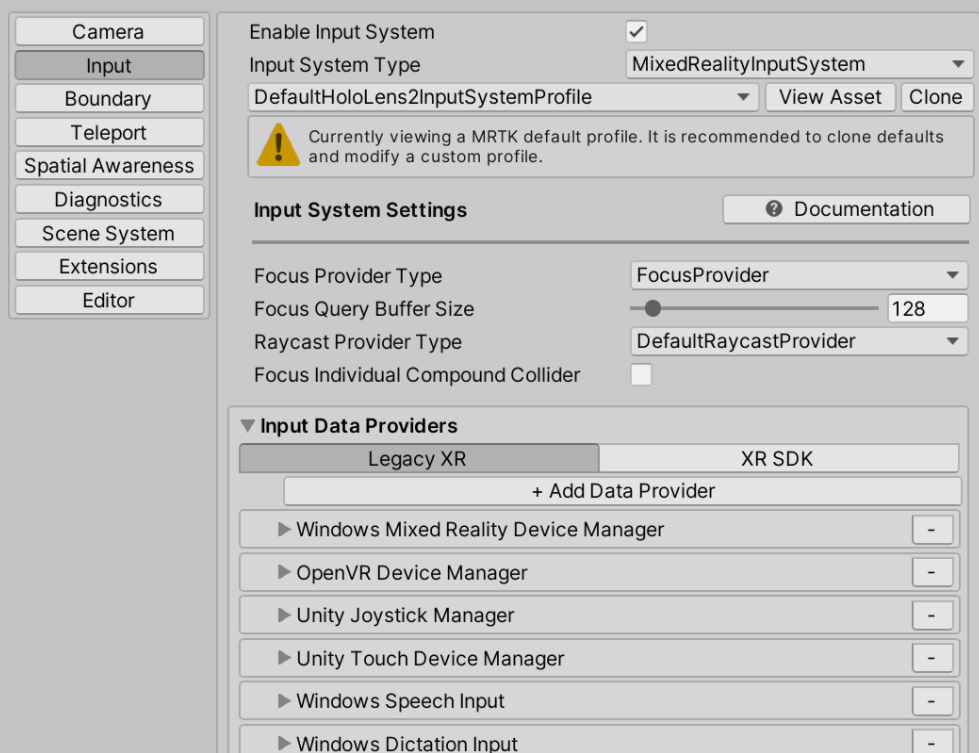Expand Windows Mixed Reality Device Manager entry

tap(284, 530)
